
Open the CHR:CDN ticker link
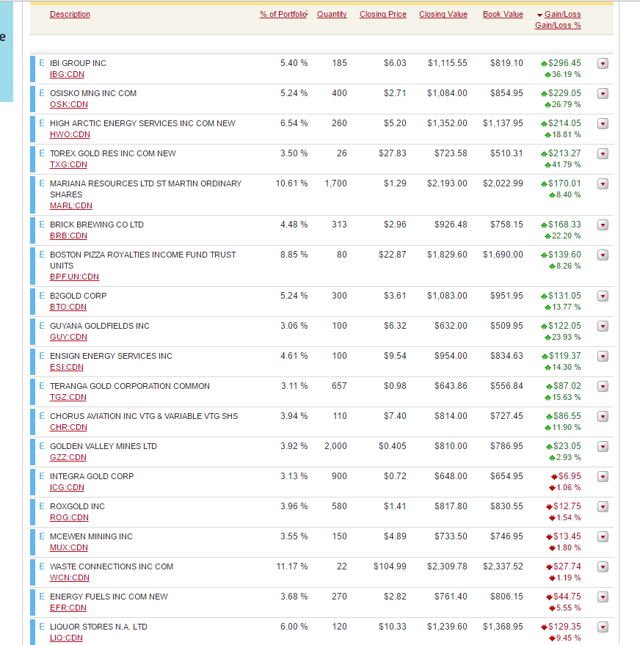[x=68, y=427]
